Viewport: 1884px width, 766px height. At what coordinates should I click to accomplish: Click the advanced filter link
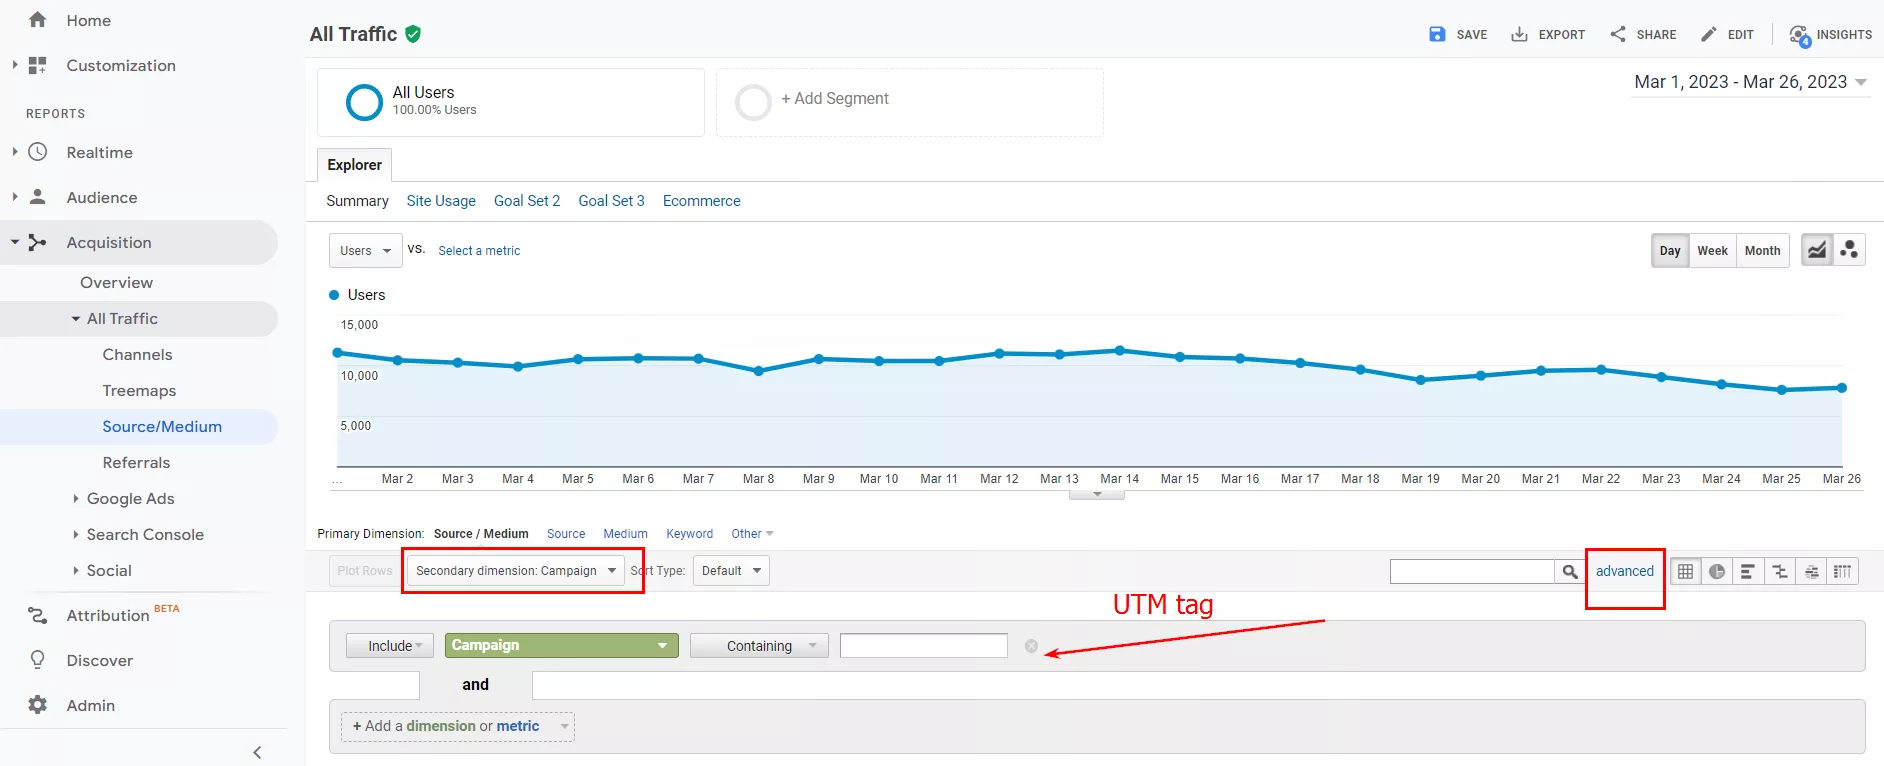[1625, 571]
